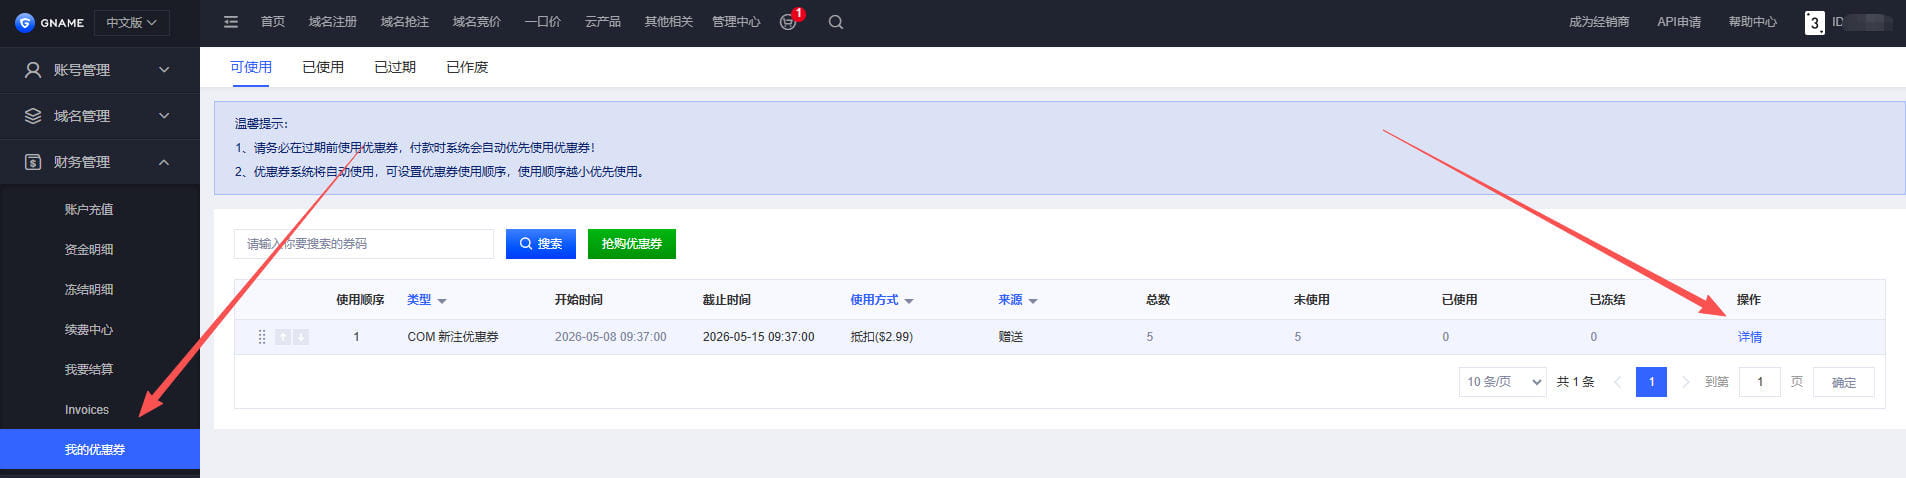Click the 使用顺序 column header
The image size is (1906, 478).
click(x=360, y=300)
